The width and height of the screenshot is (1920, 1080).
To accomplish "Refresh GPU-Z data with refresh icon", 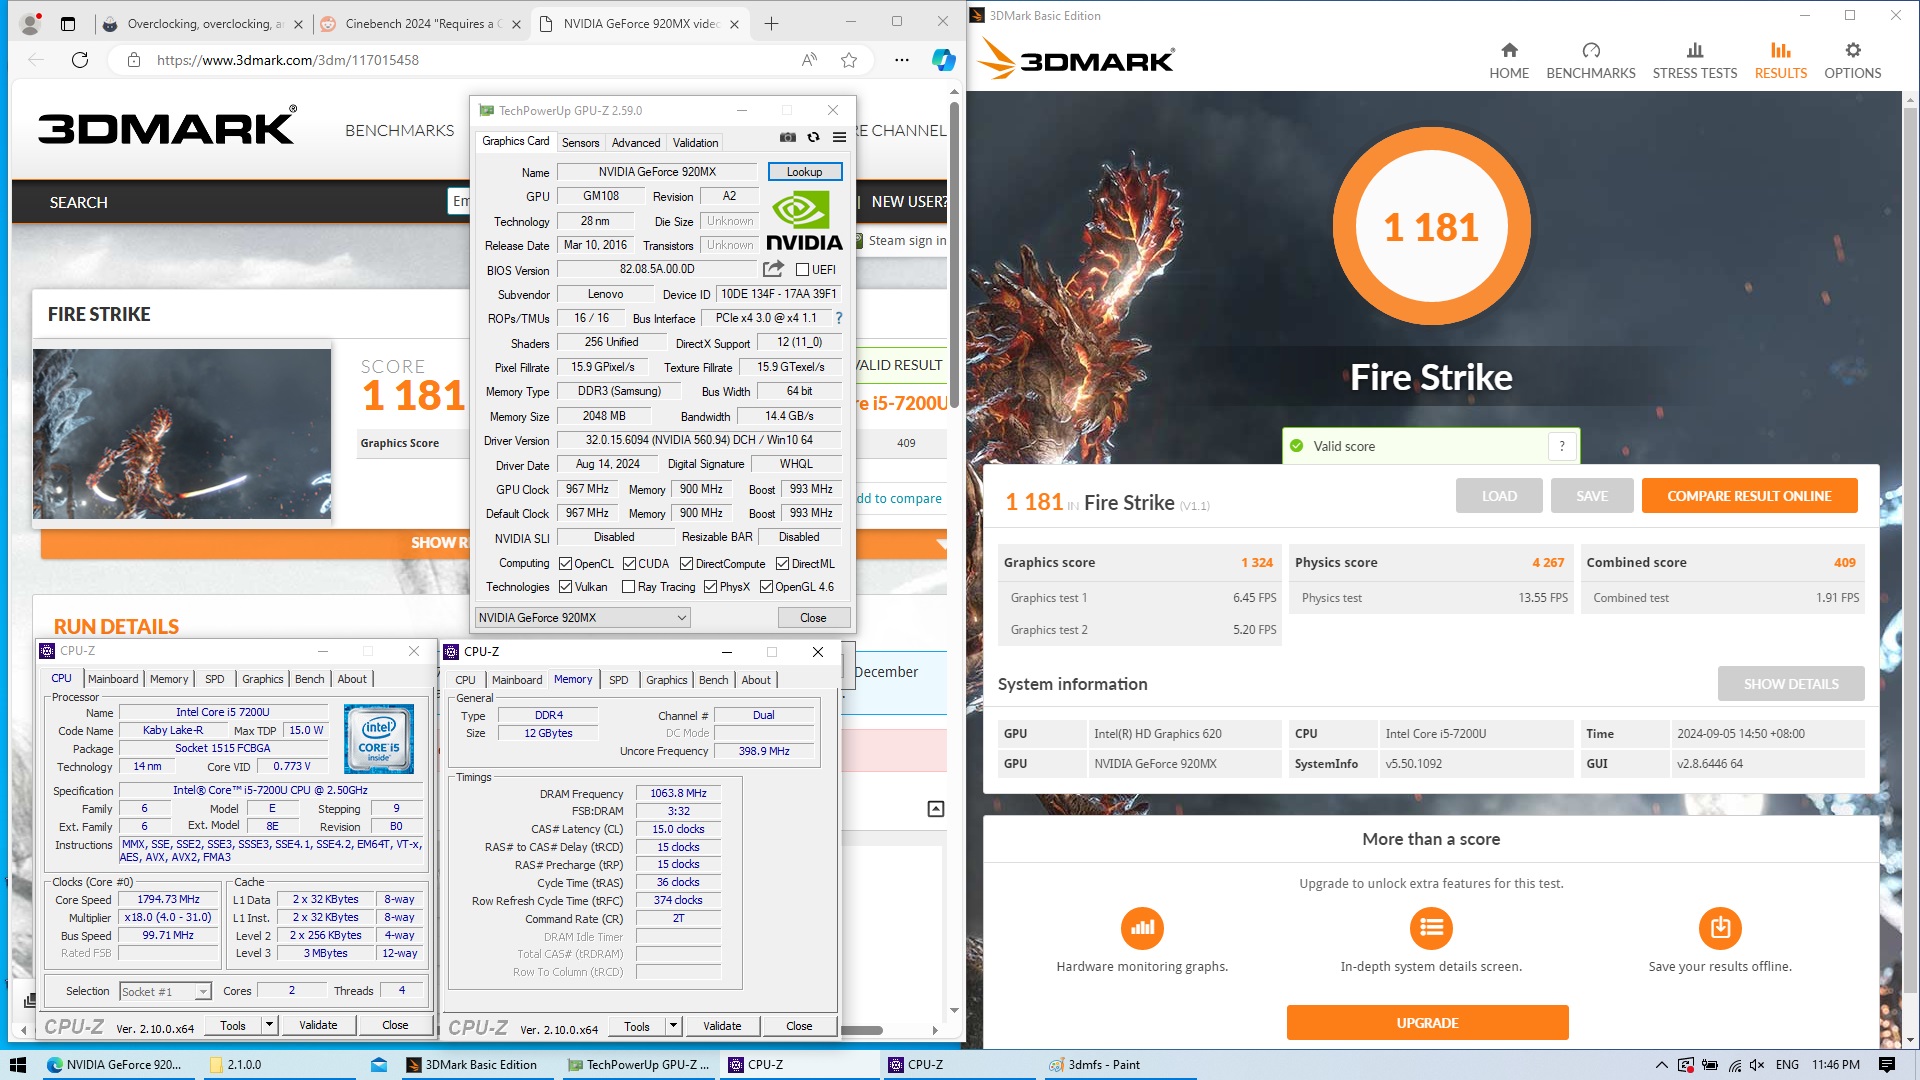I will (x=813, y=137).
